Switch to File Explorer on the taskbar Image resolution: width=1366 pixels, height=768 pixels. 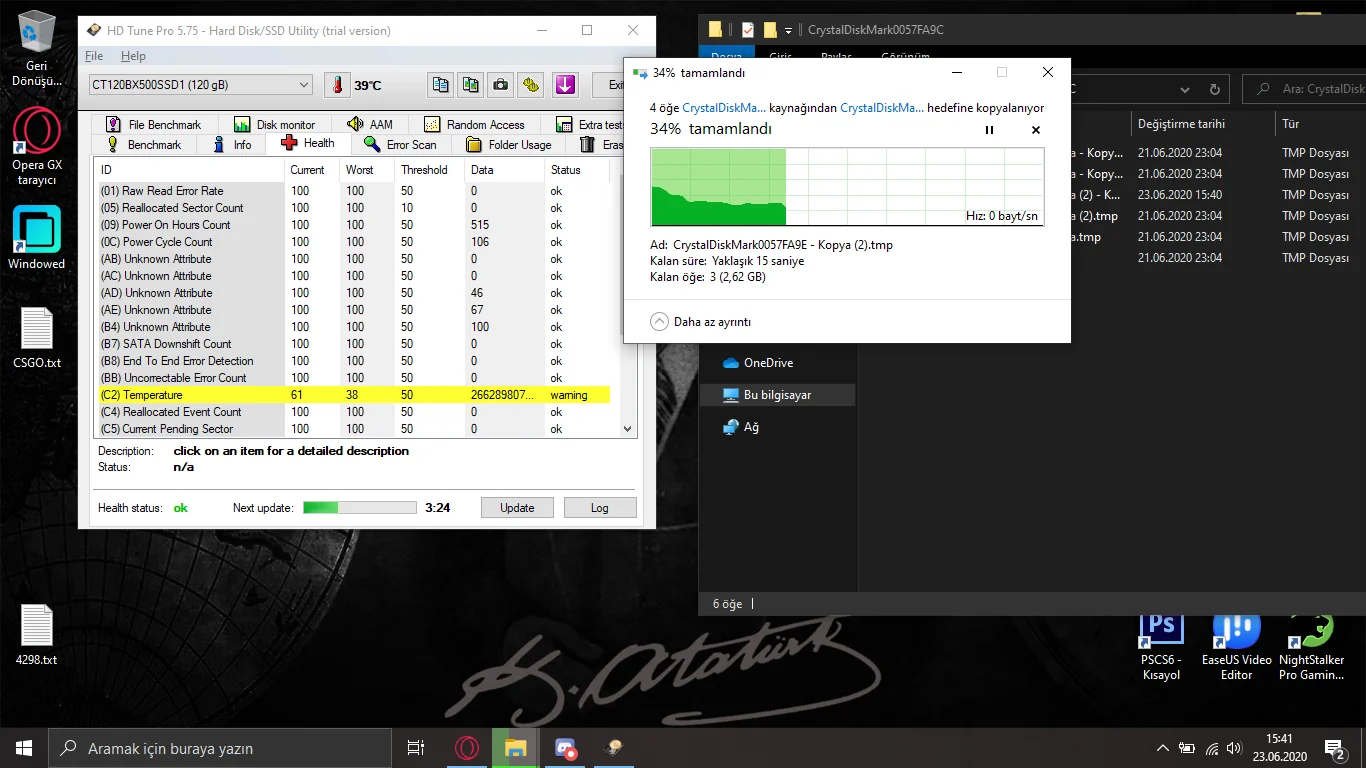point(515,748)
